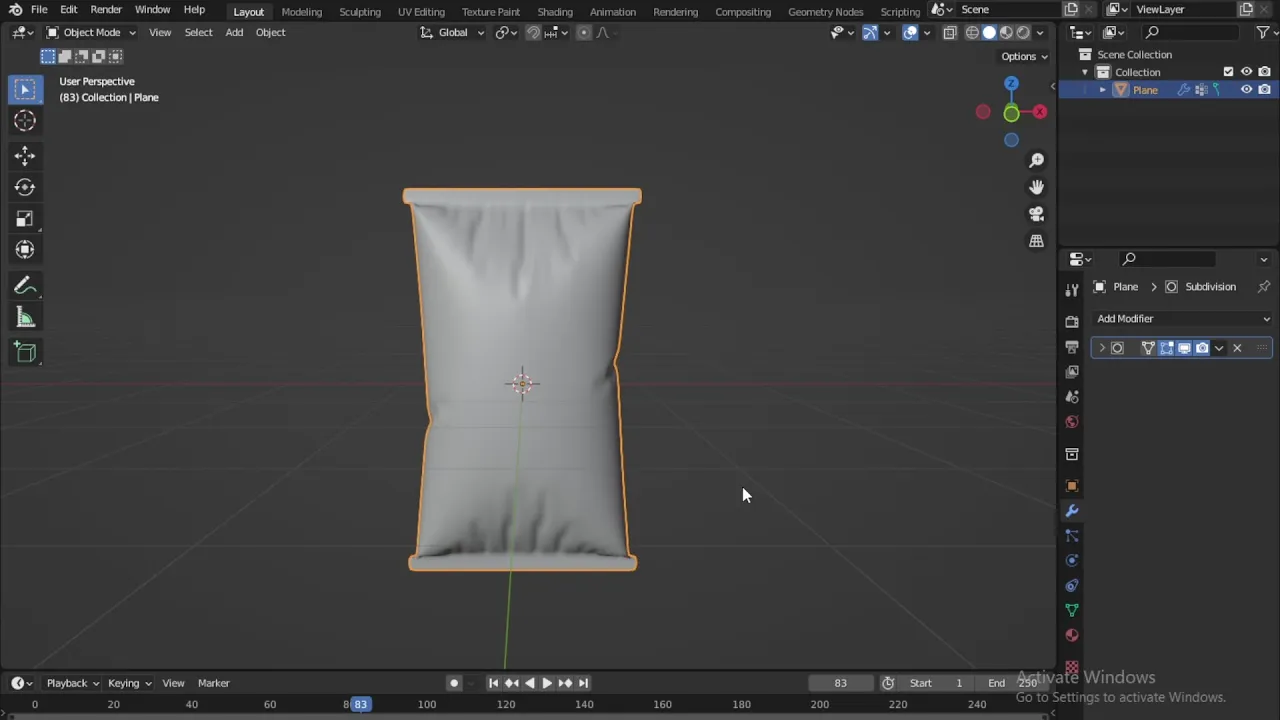
Task: Select the Cursor tool in the toolbar
Action: pyautogui.click(x=25, y=121)
